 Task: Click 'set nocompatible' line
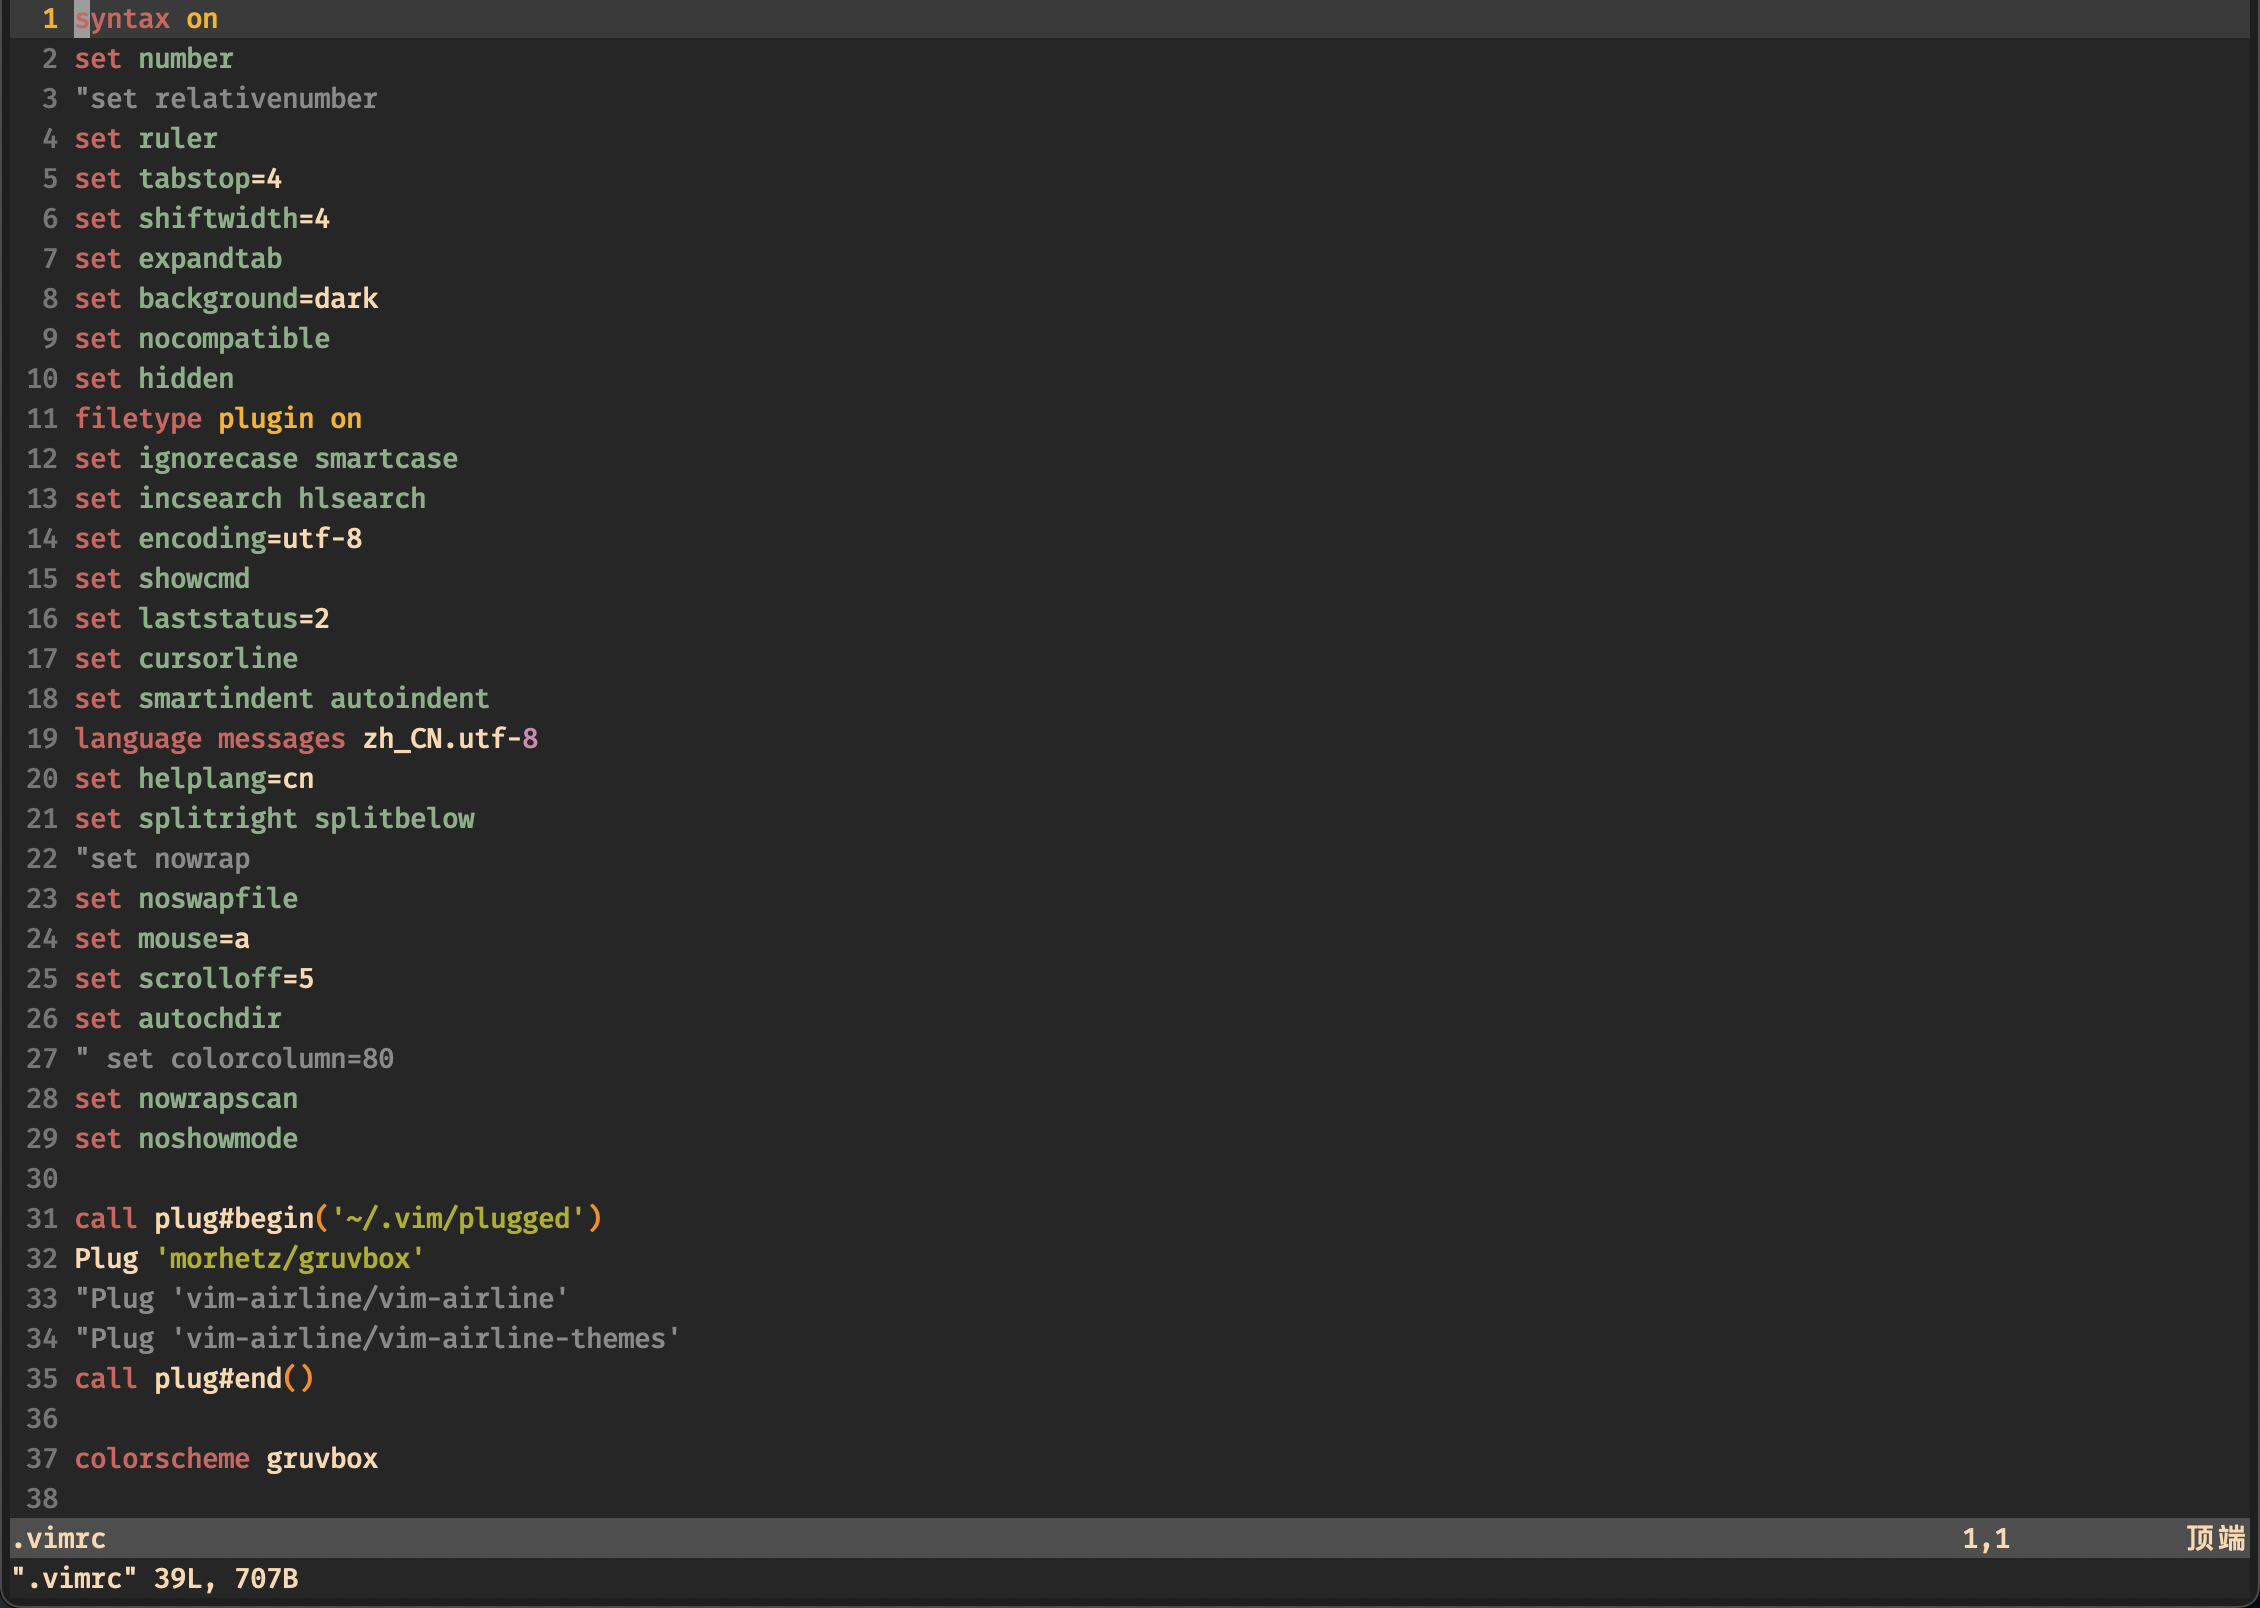(x=202, y=339)
